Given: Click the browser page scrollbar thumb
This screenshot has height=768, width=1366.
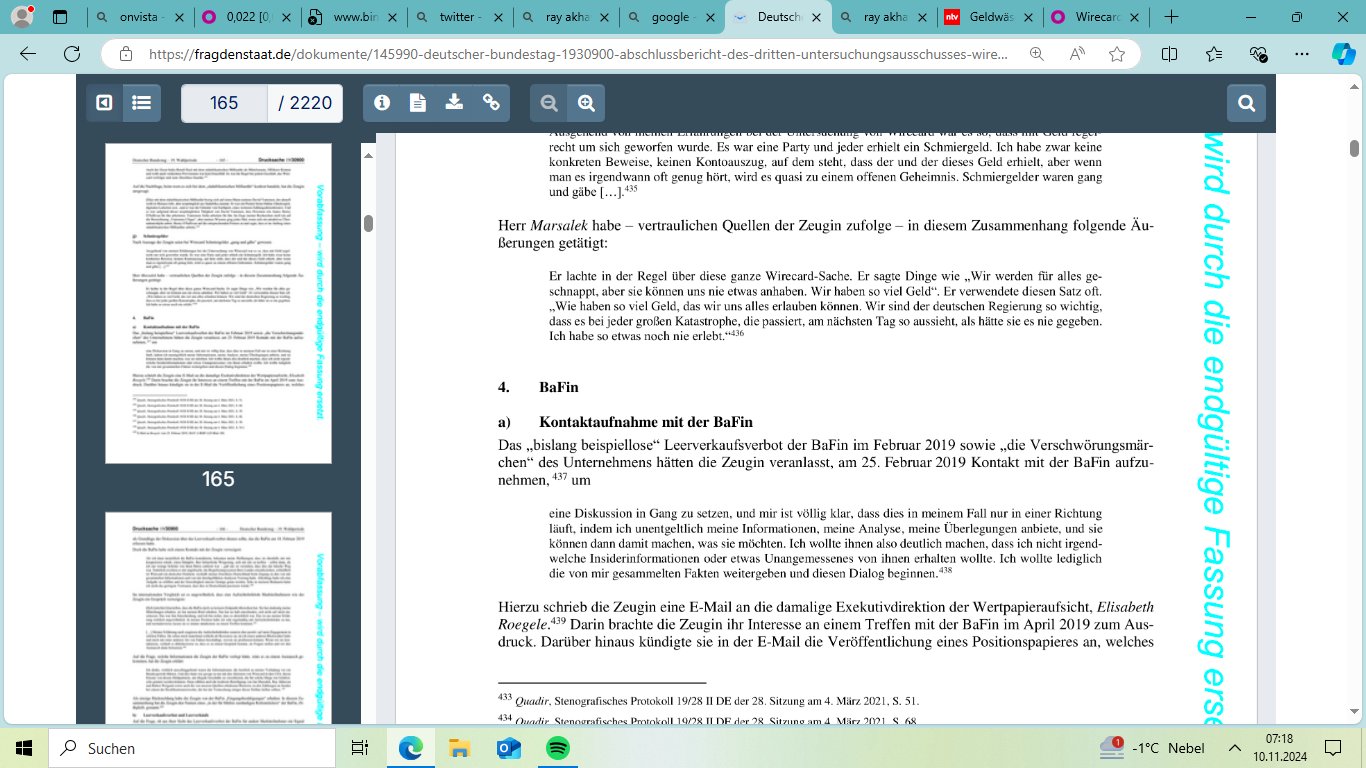Looking at the screenshot, I should [x=1355, y=148].
